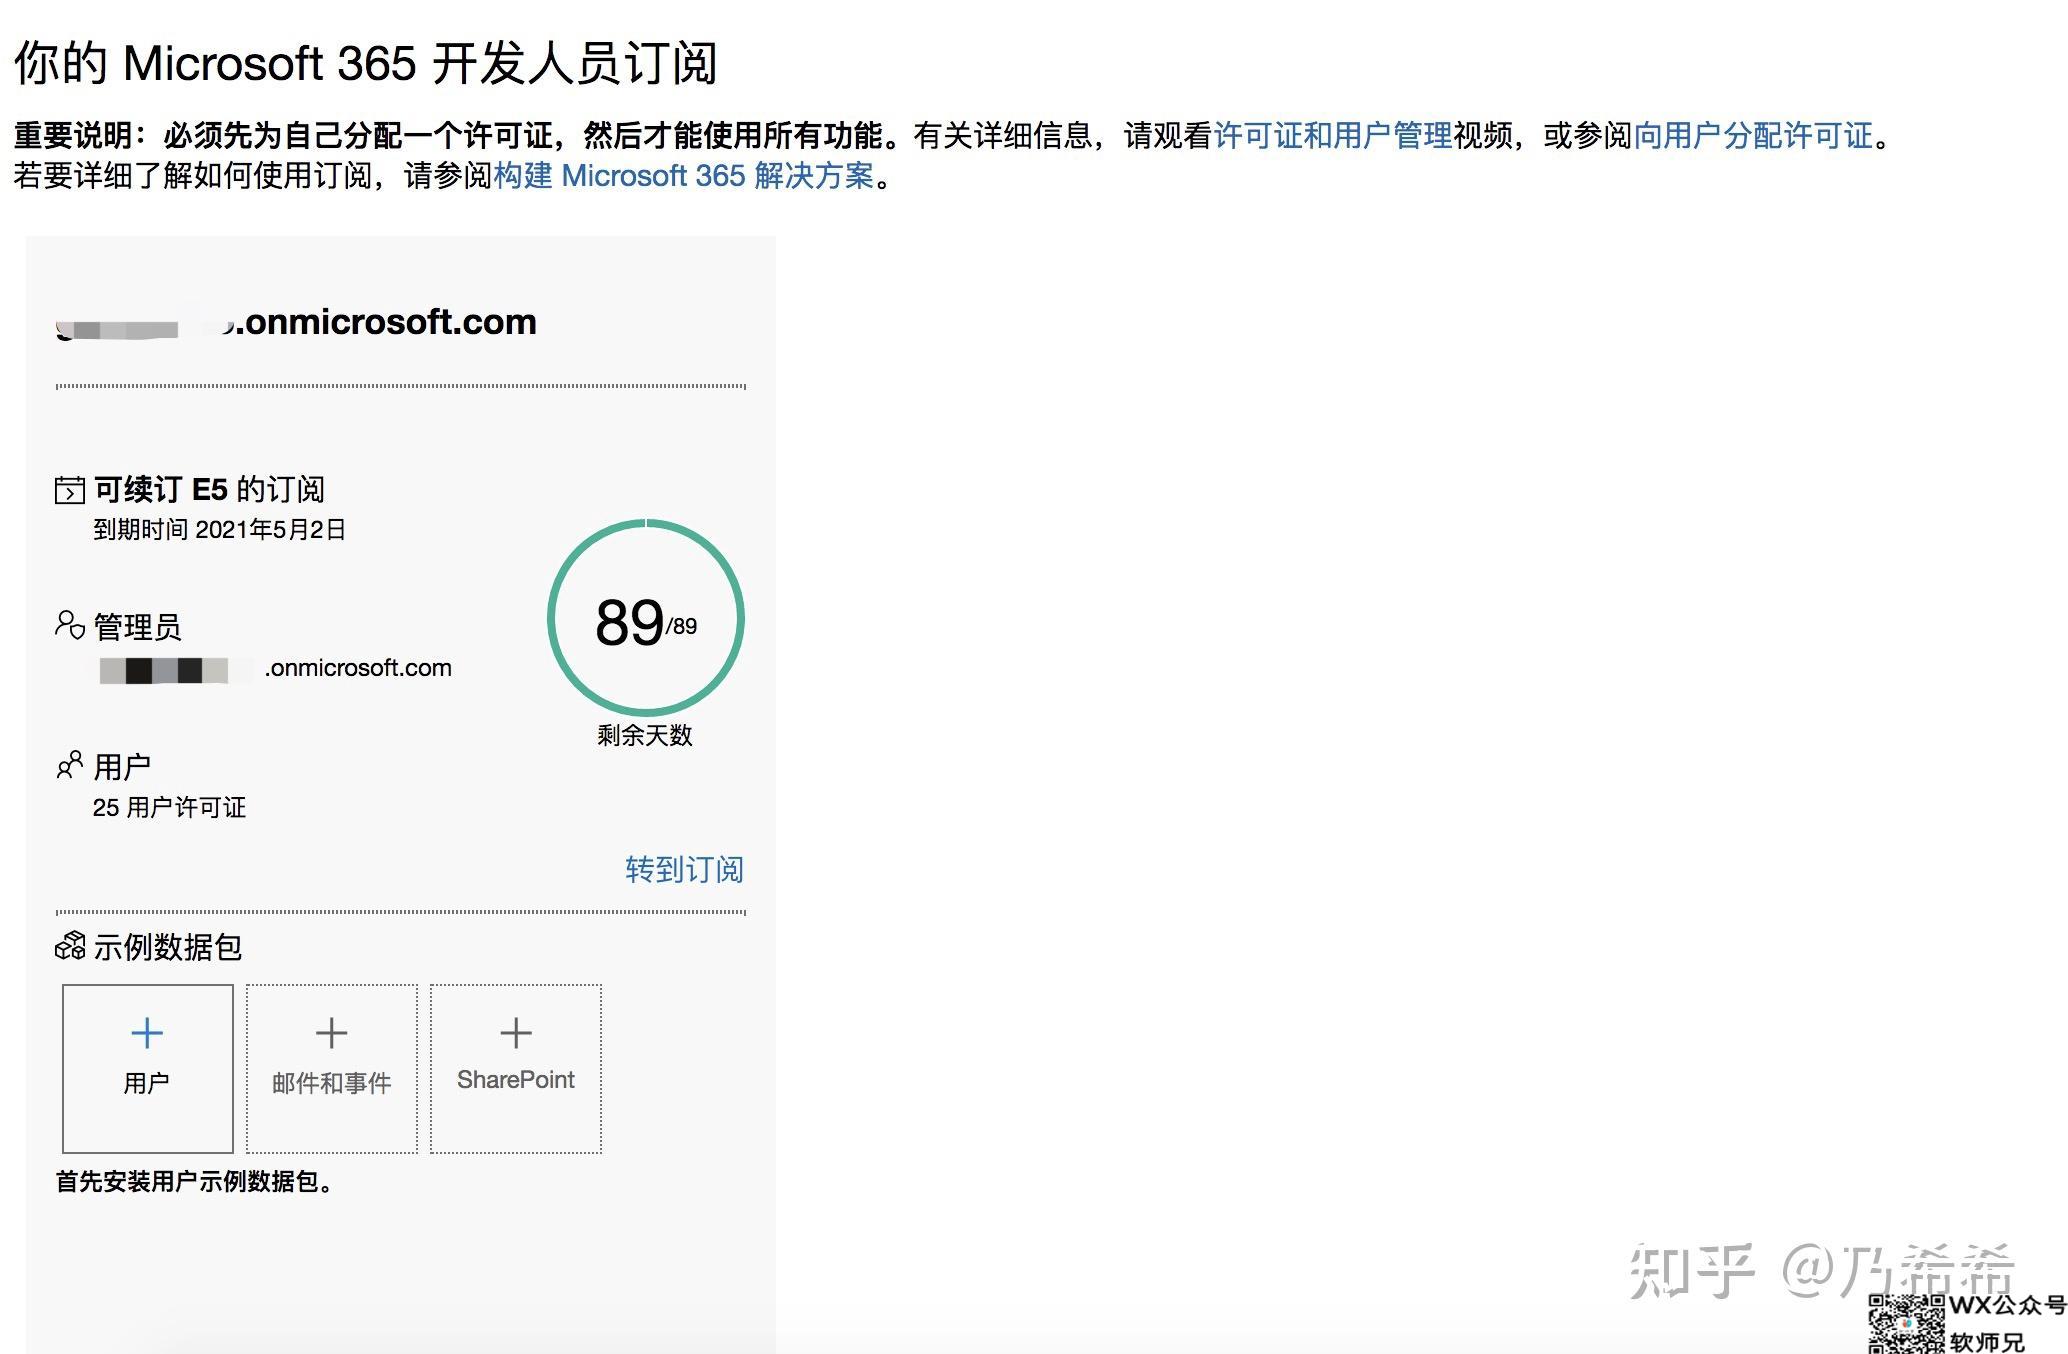Click the 你的 Microsoft 365 开发人员订阅 heading

click(x=366, y=63)
